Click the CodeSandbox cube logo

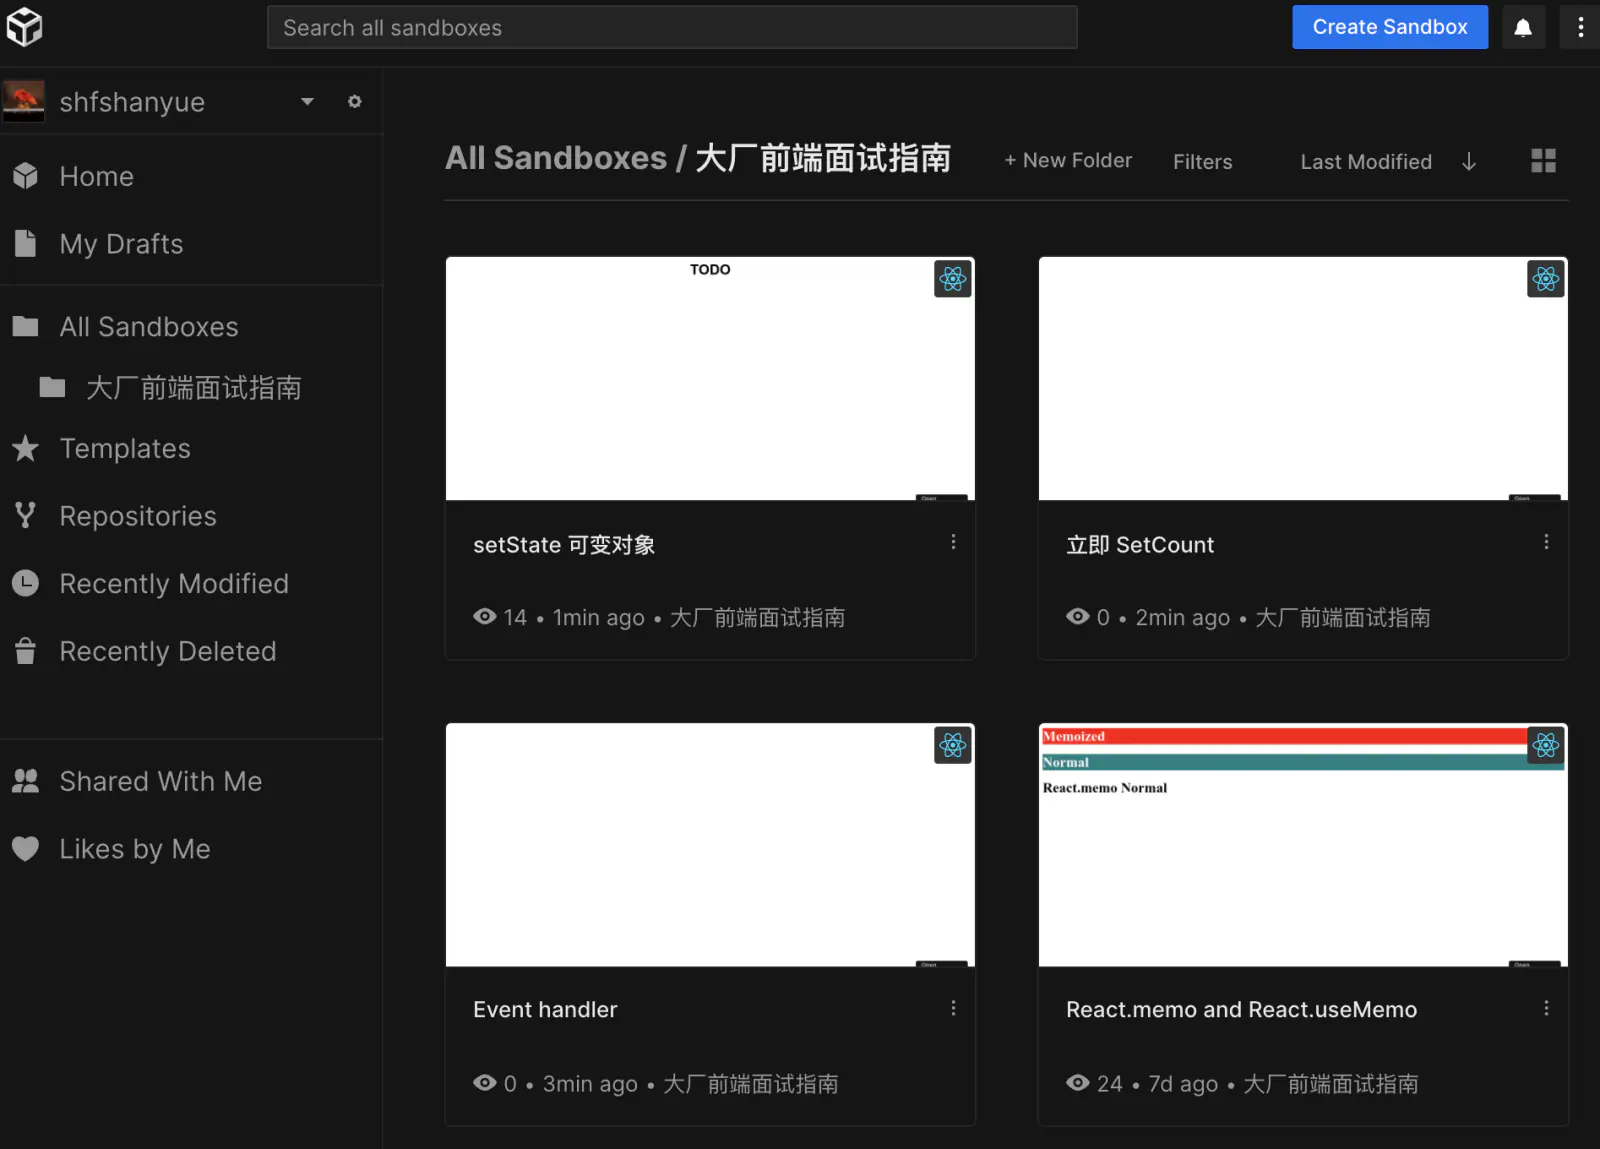click(24, 27)
